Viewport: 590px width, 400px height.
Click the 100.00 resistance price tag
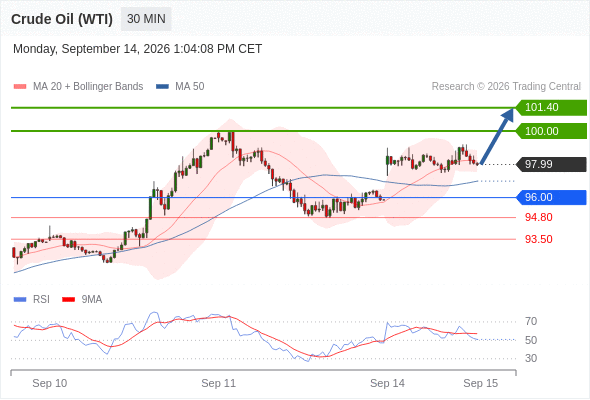point(551,131)
